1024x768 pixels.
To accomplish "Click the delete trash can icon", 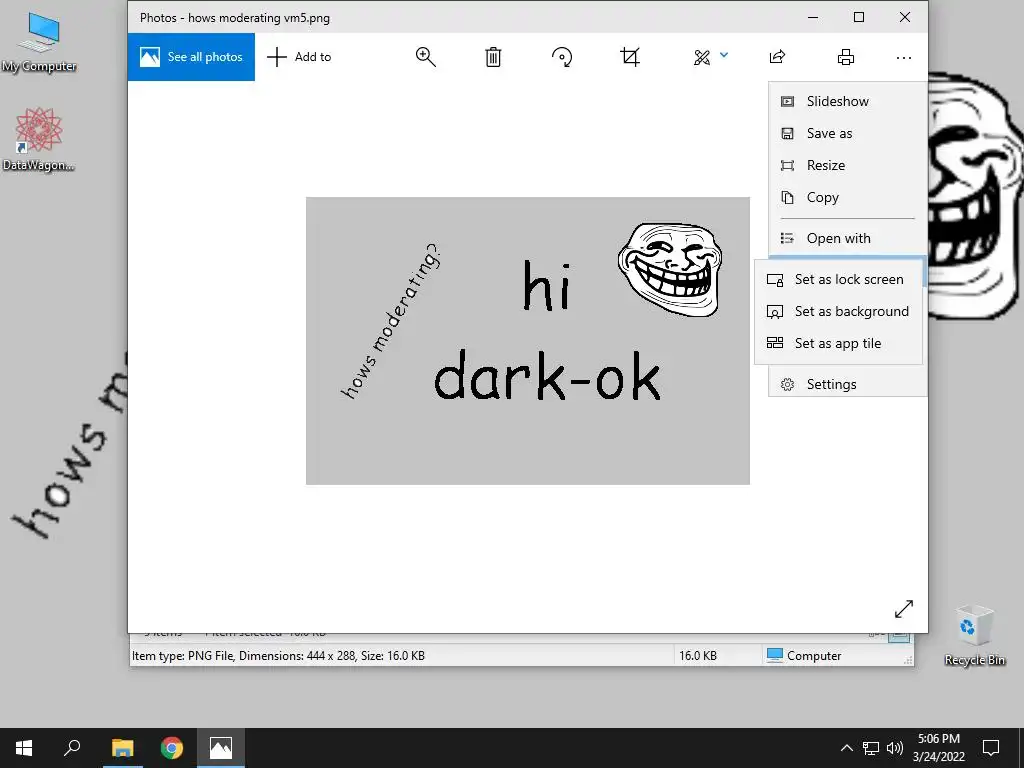I will [493, 57].
